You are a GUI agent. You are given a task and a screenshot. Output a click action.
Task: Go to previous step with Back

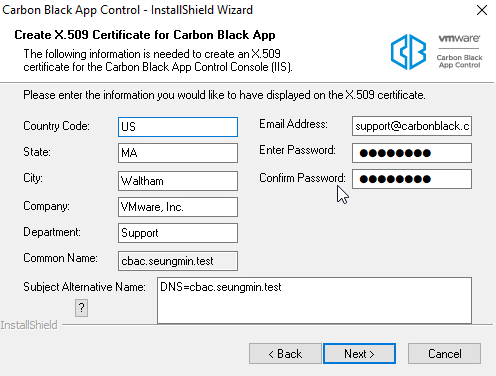[285, 354]
